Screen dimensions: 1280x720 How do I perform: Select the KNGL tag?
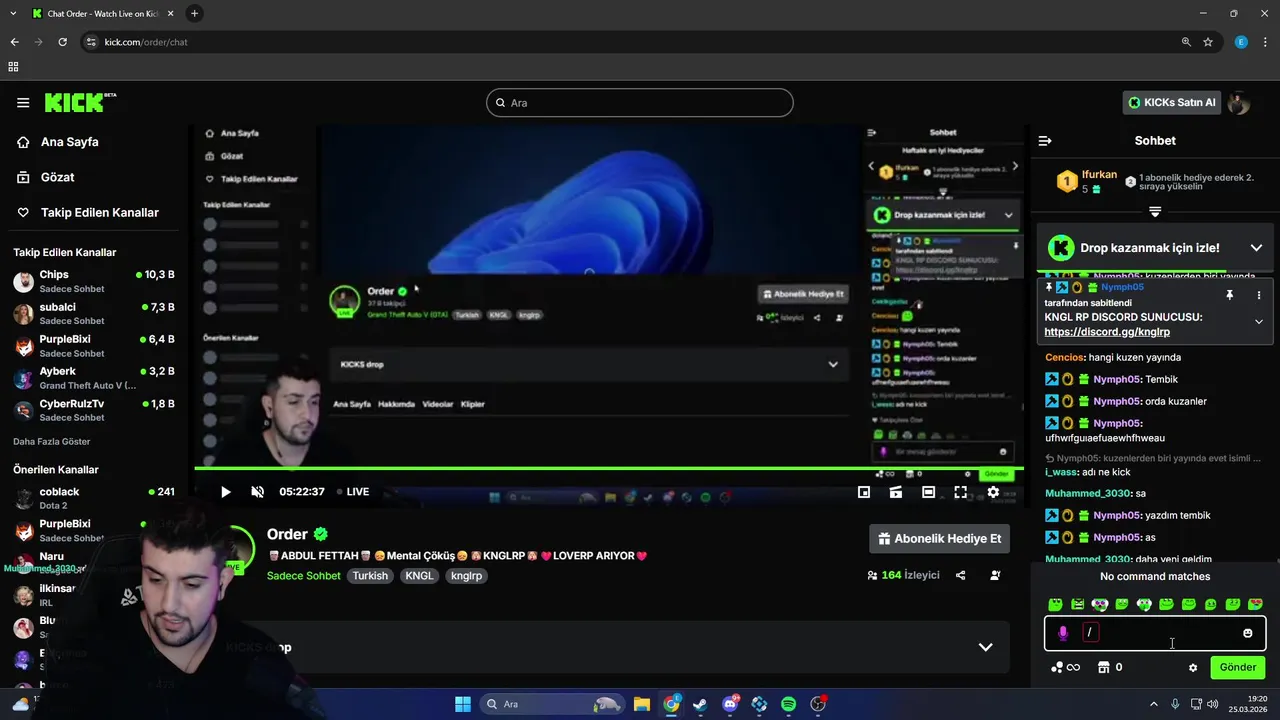419,576
